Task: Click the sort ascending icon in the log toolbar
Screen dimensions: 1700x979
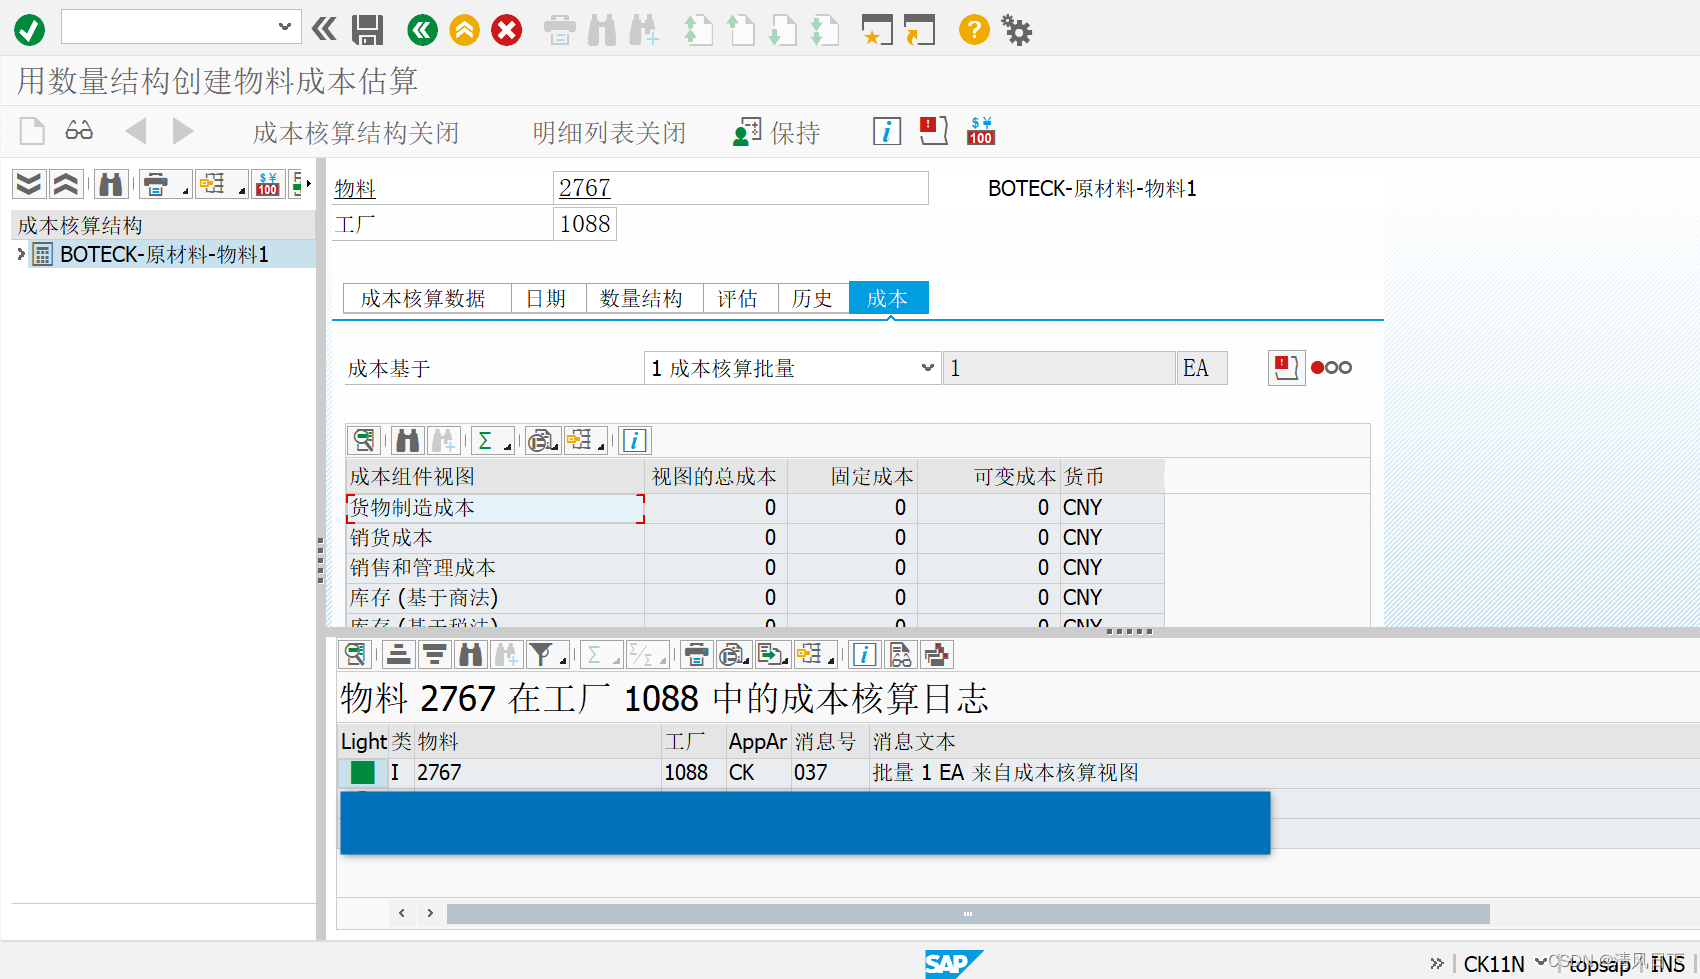Action: [398, 654]
